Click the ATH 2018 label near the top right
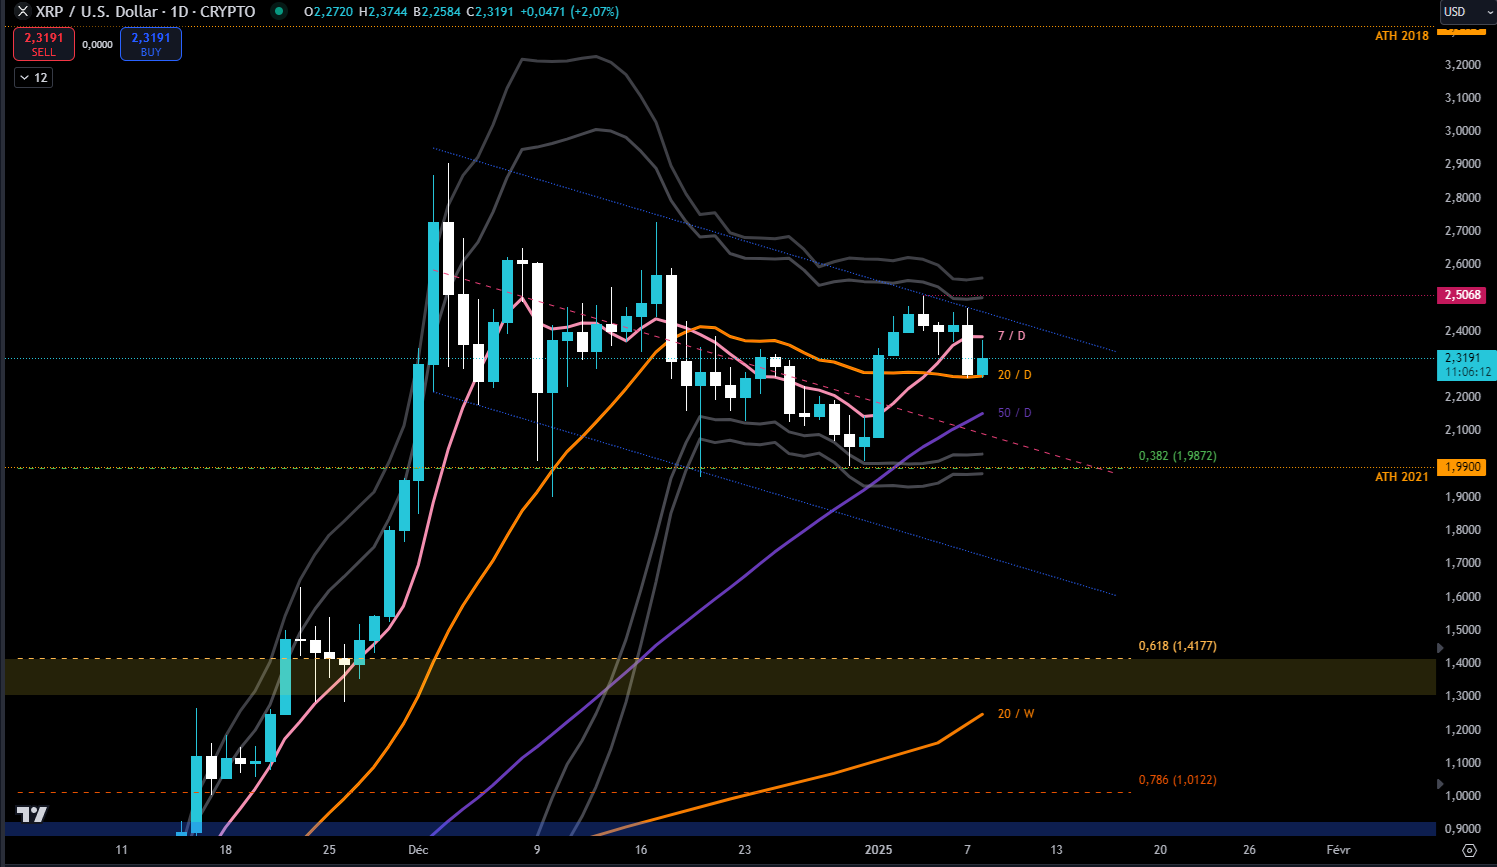The image size is (1497, 867). (x=1402, y=35)
